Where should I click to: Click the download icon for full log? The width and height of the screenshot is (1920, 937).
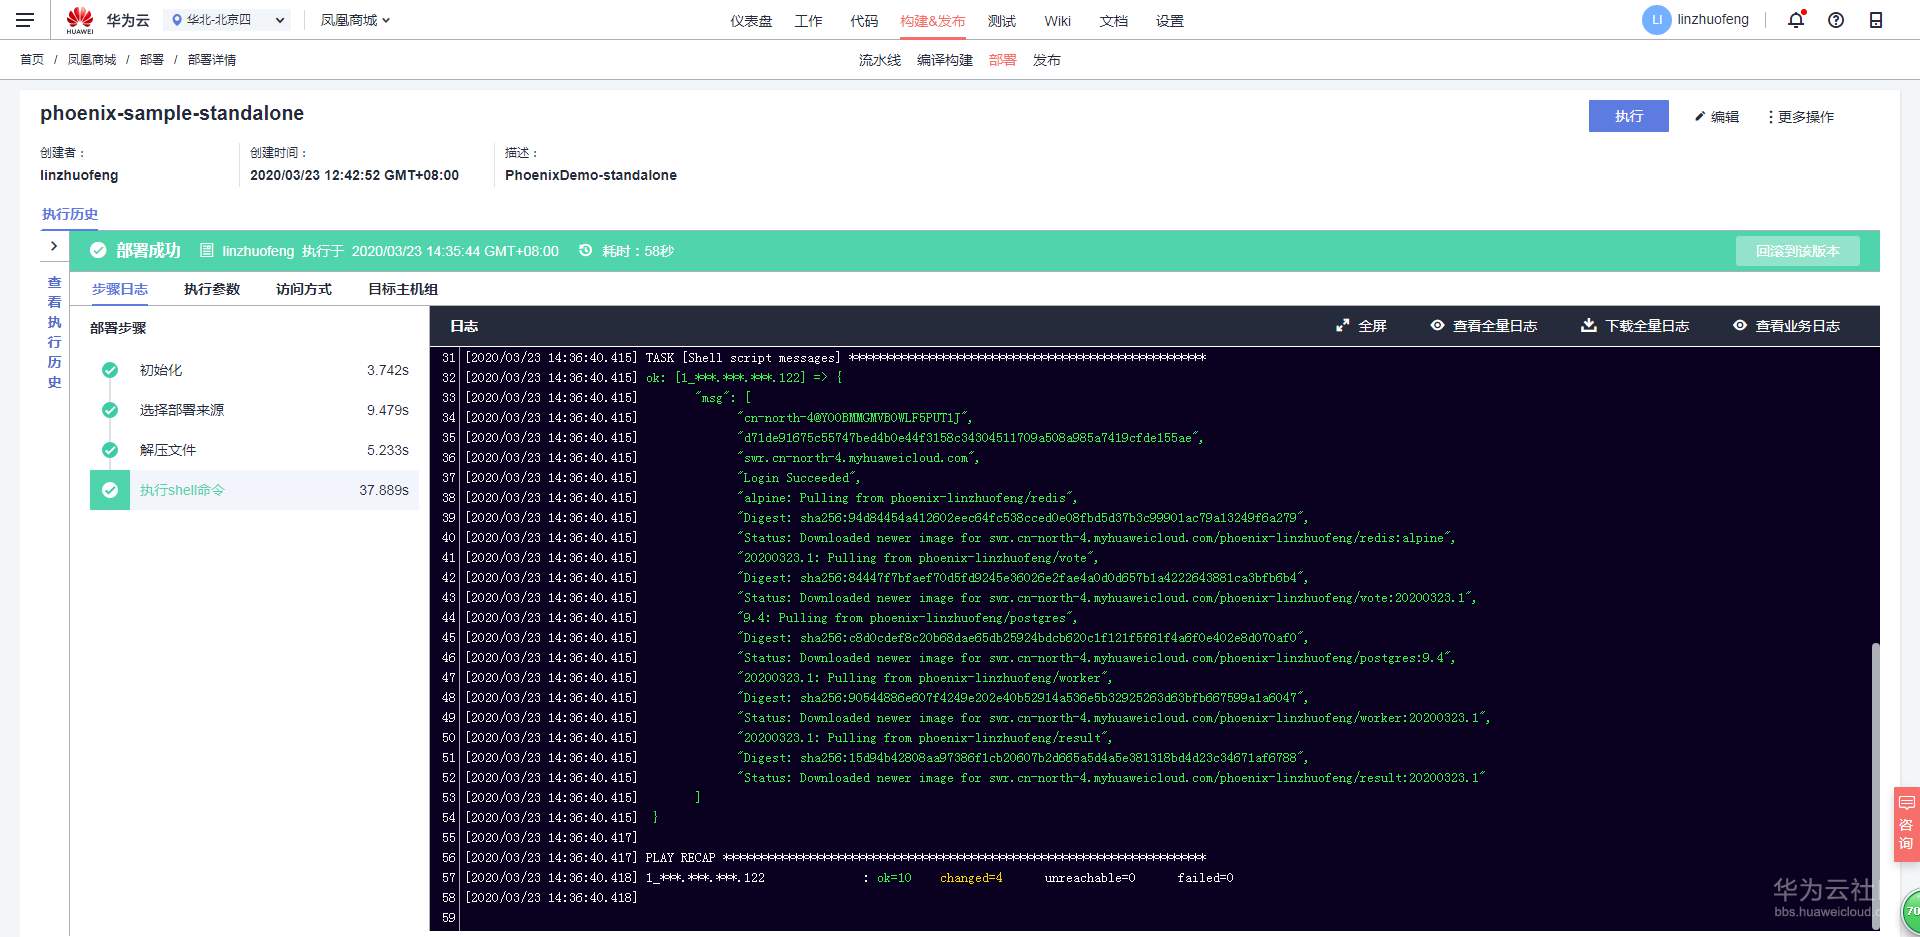coord(1588,326)
